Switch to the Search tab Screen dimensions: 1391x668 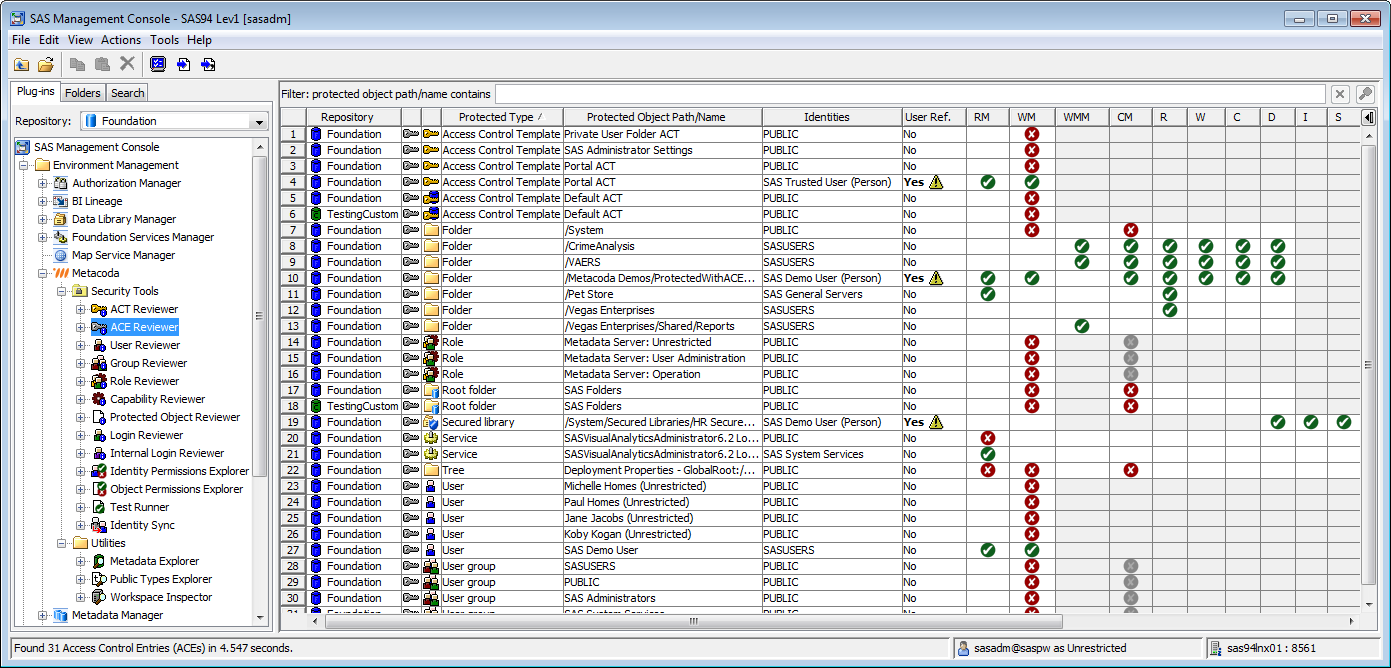[x=127, y=93]
